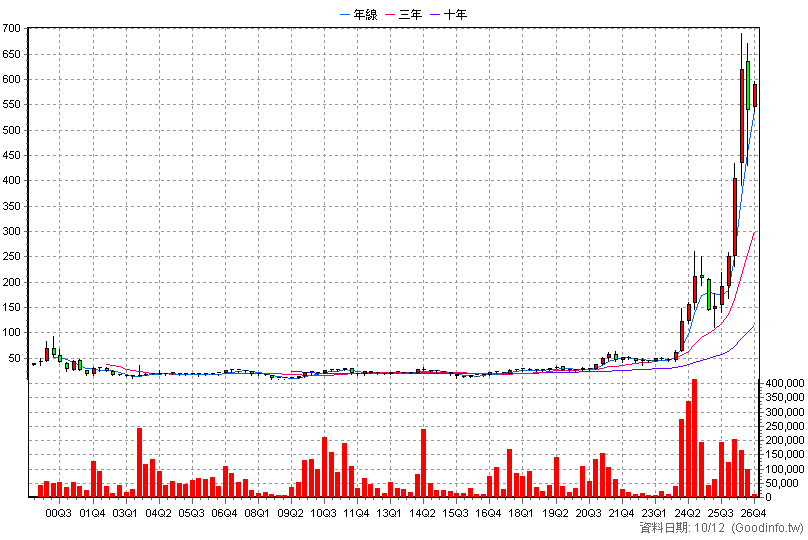
Task: Click the 250,000 volume axis label
Action: 785,426
